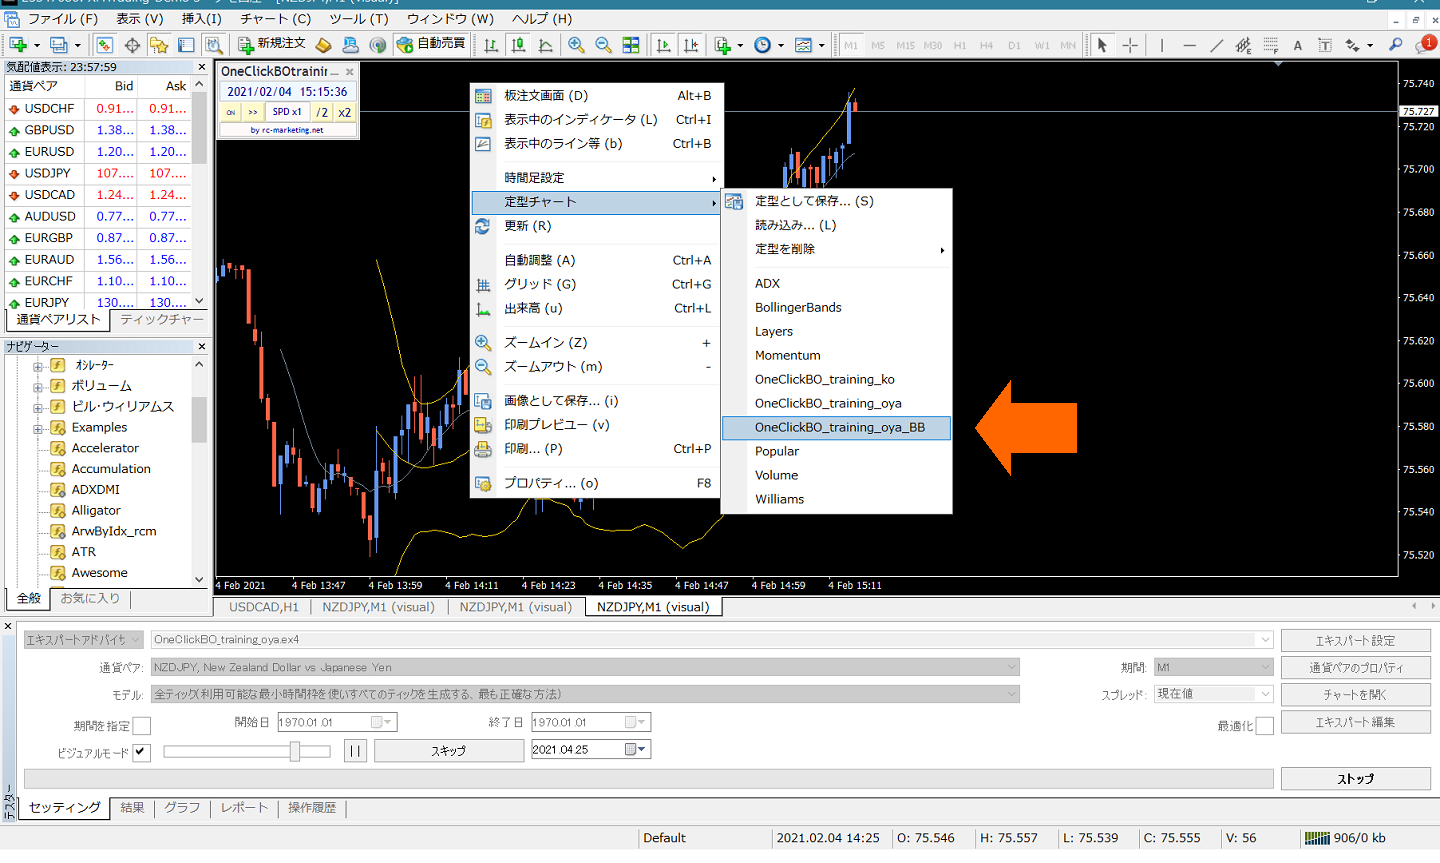The image size is (1440, 863).
Task: Click プロパティ... (o) in context menu
Action: [x=551, y=483]
